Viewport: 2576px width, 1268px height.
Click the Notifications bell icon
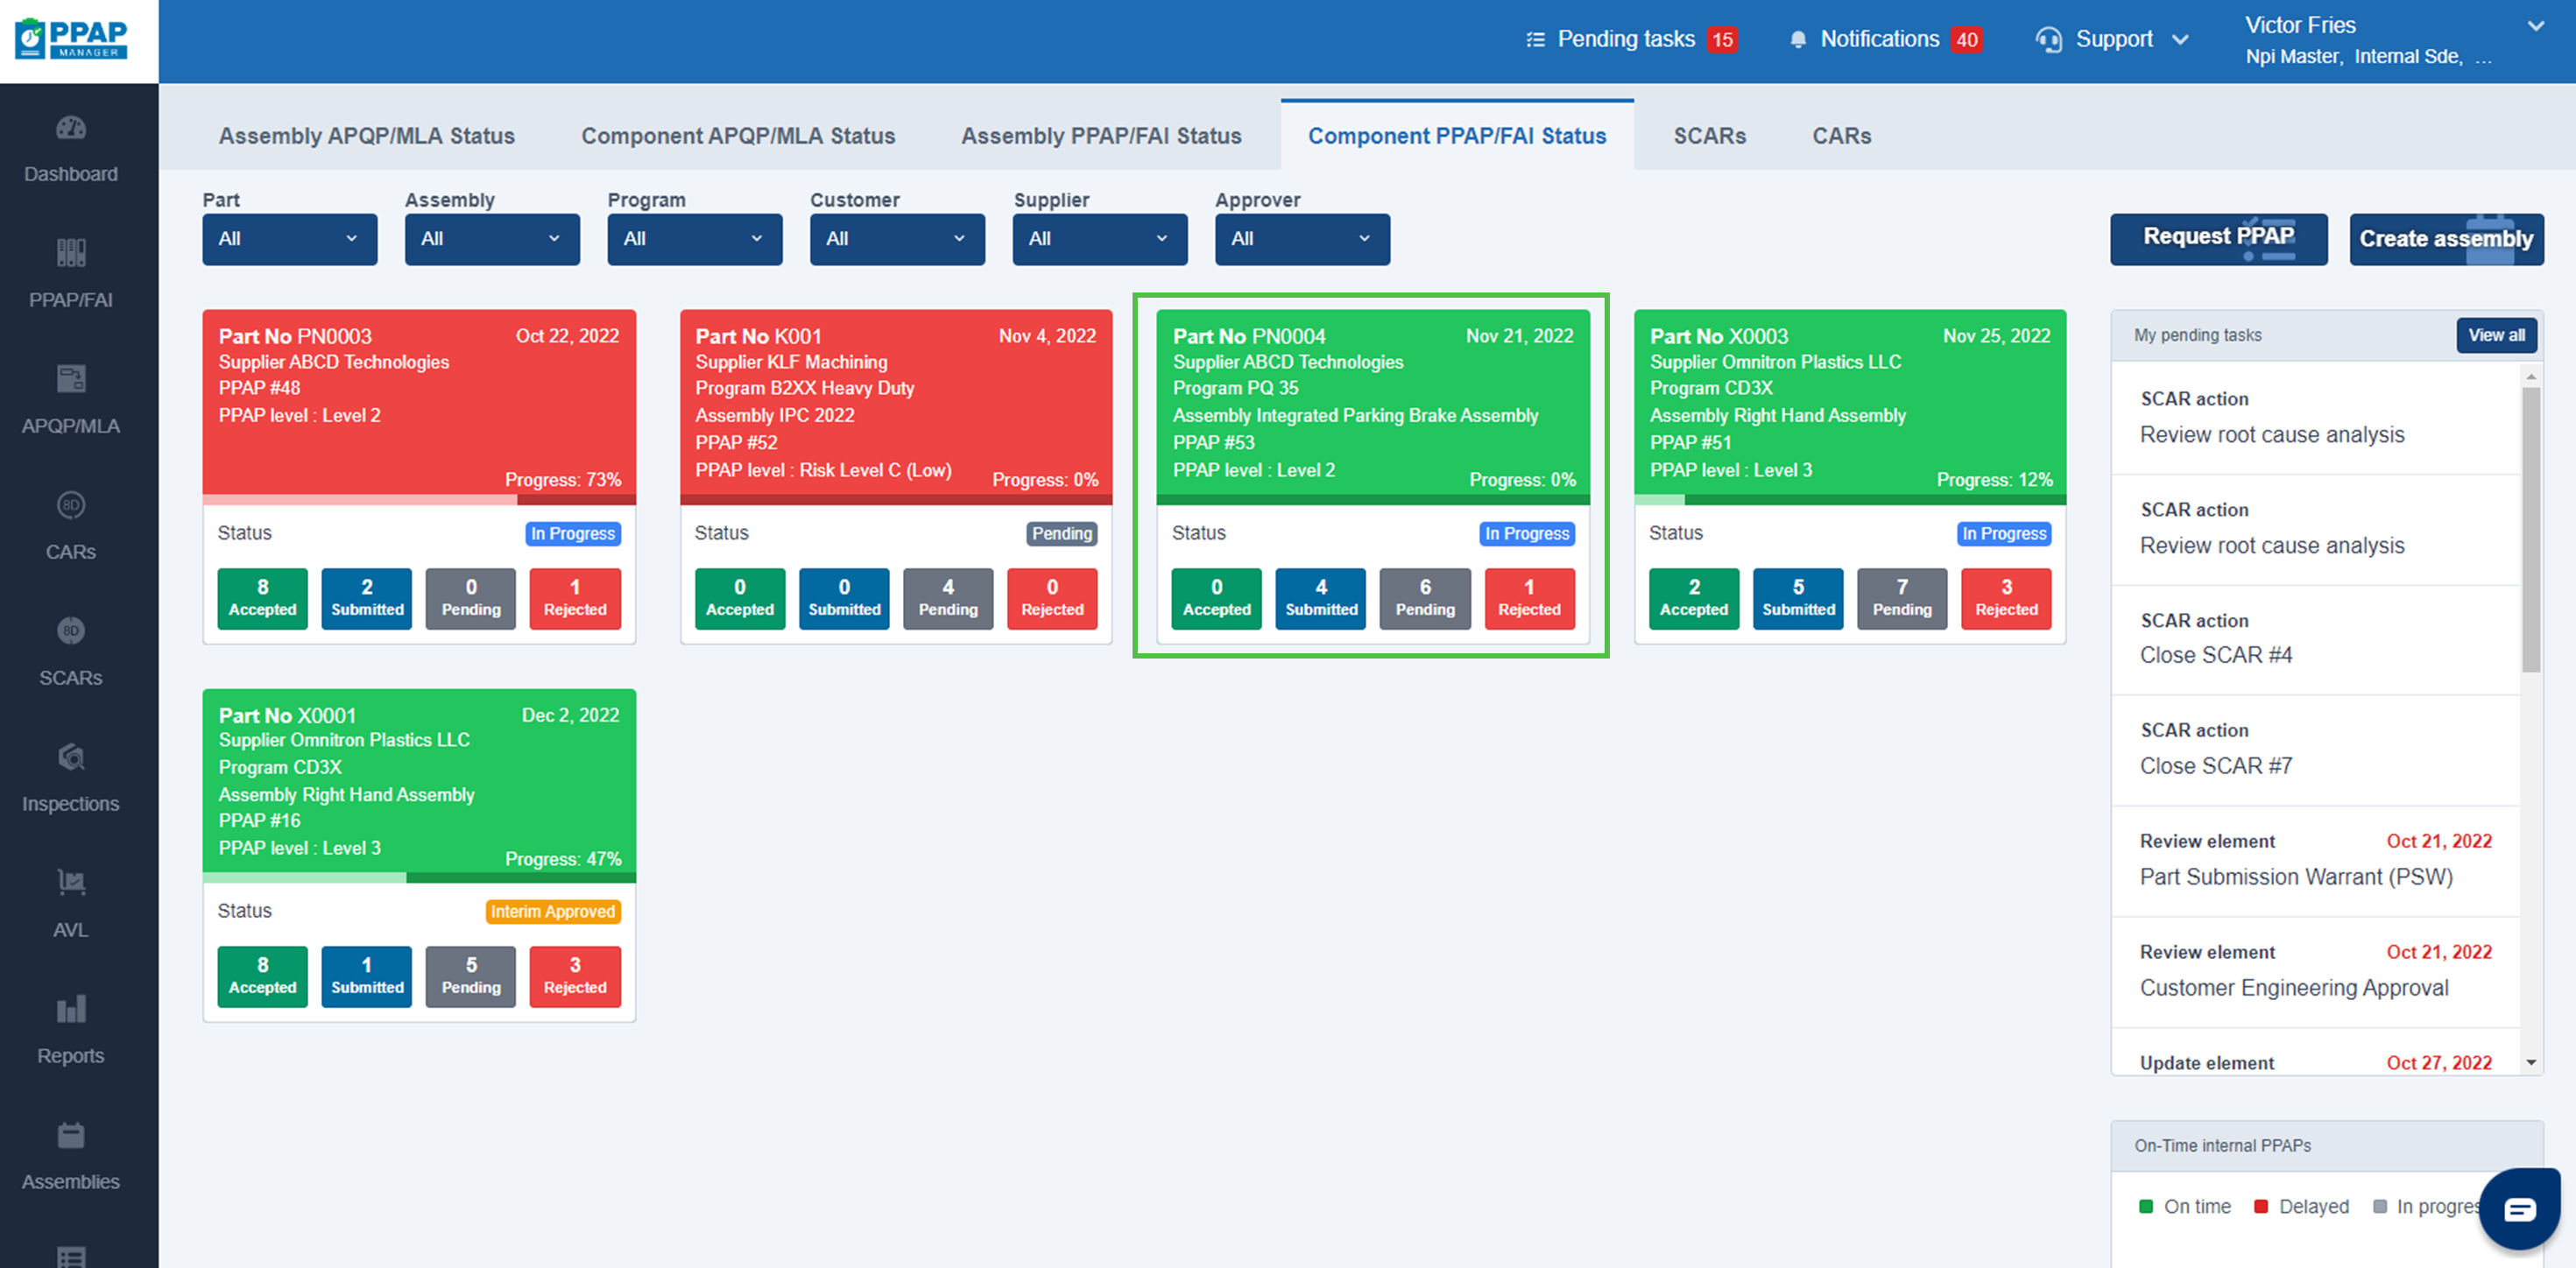click(x=1797, y=40)
